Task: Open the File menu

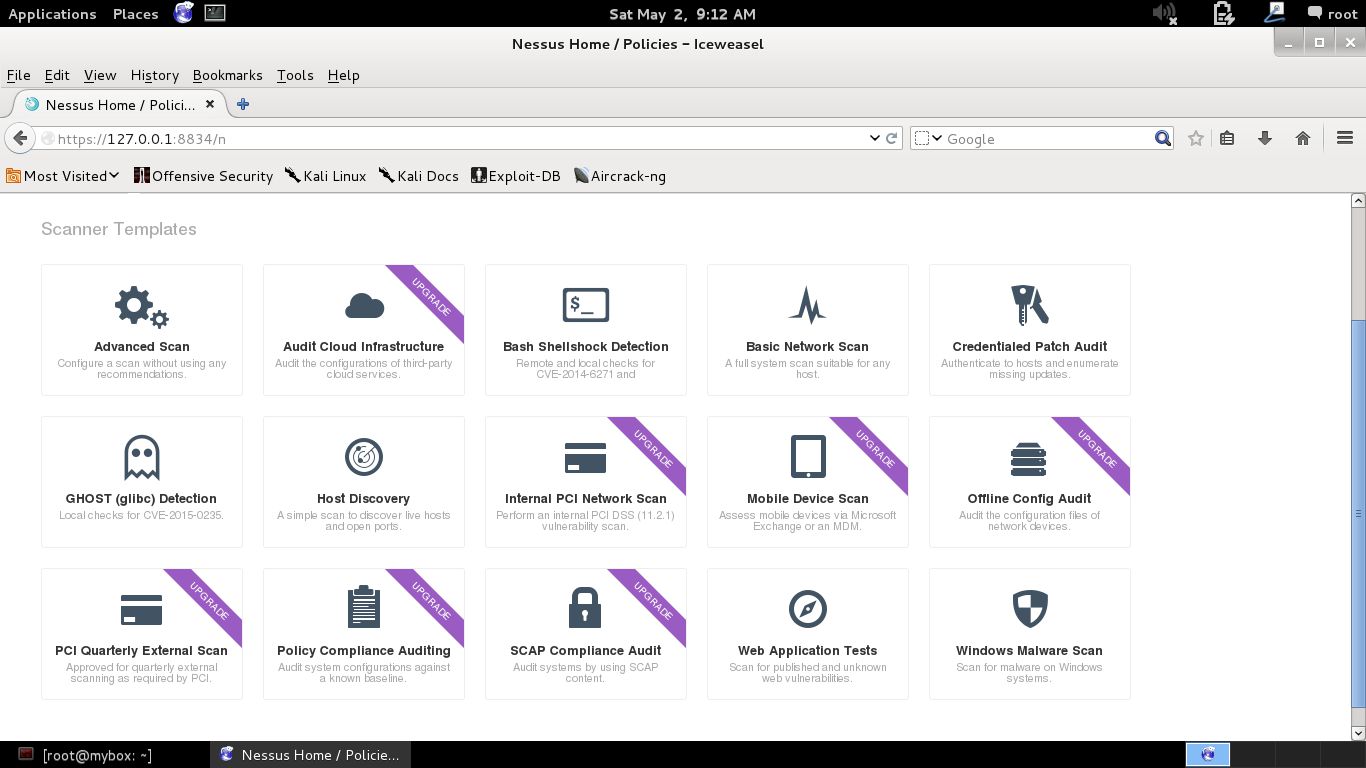Action: 18,75
